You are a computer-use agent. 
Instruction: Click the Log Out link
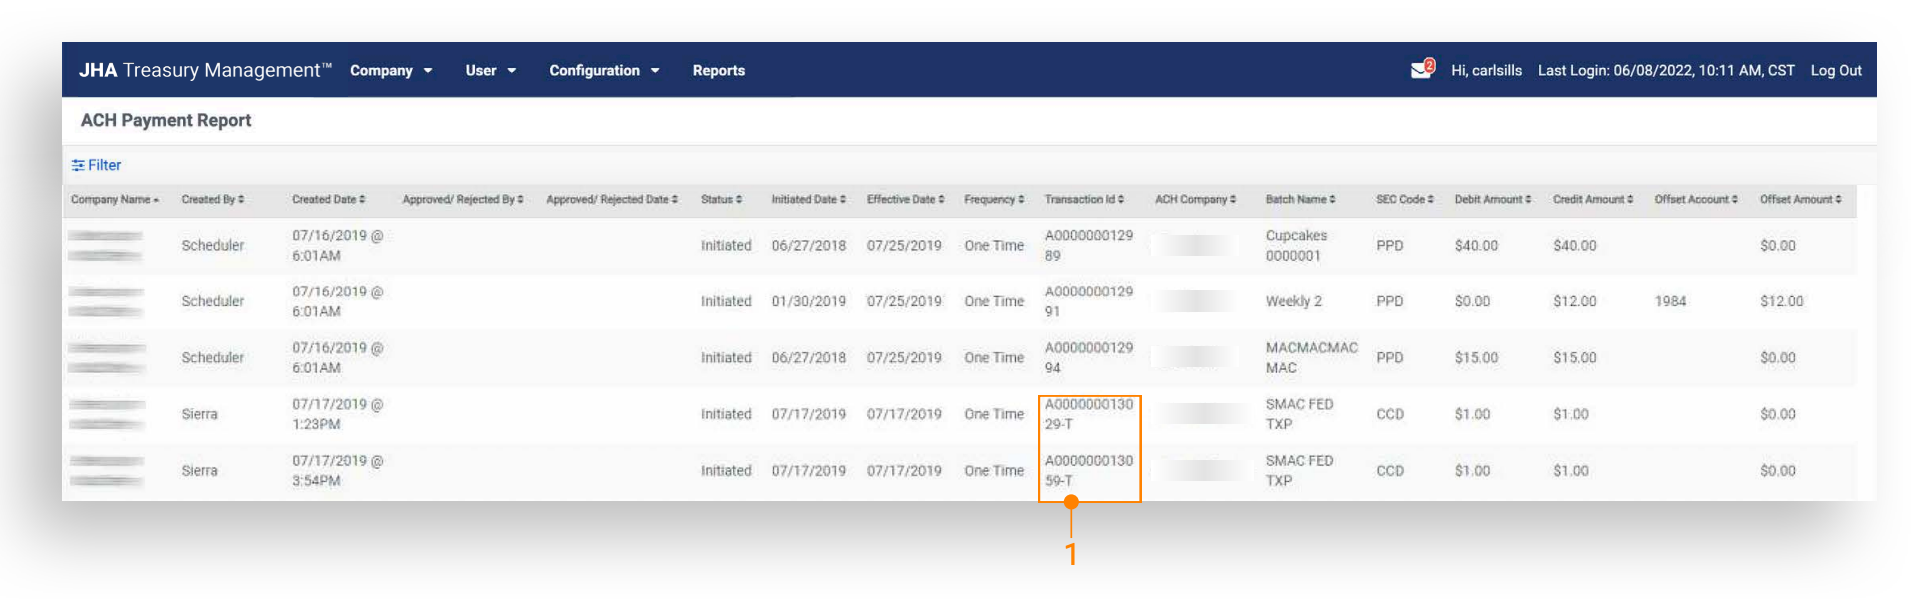click(x=1835, y=71)
